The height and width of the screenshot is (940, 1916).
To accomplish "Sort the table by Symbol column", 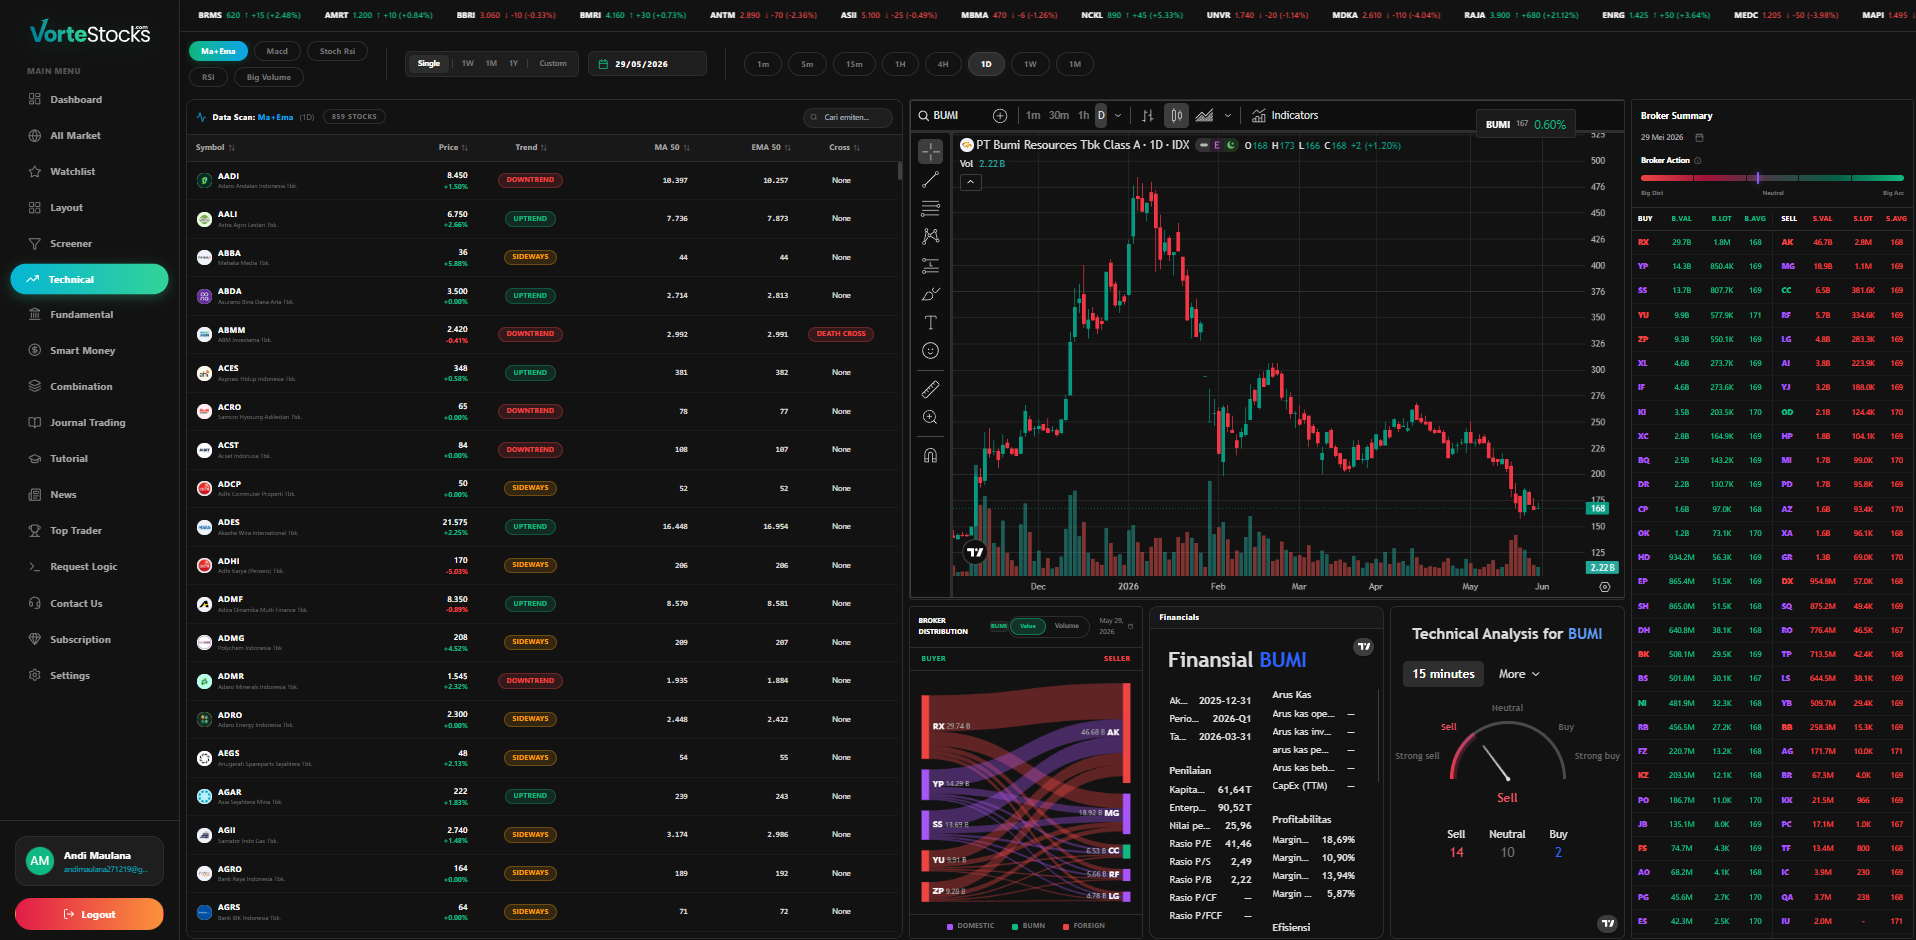I will pyautogui.click(x=215, y=148).
